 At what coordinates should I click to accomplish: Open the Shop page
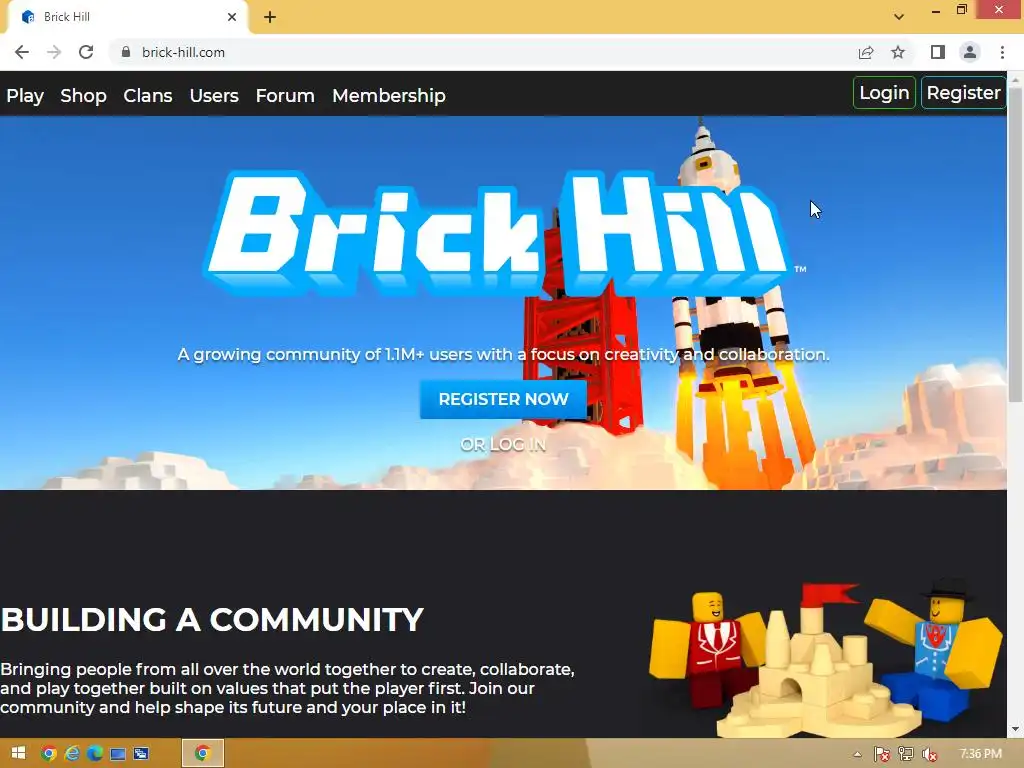(83, 96)
